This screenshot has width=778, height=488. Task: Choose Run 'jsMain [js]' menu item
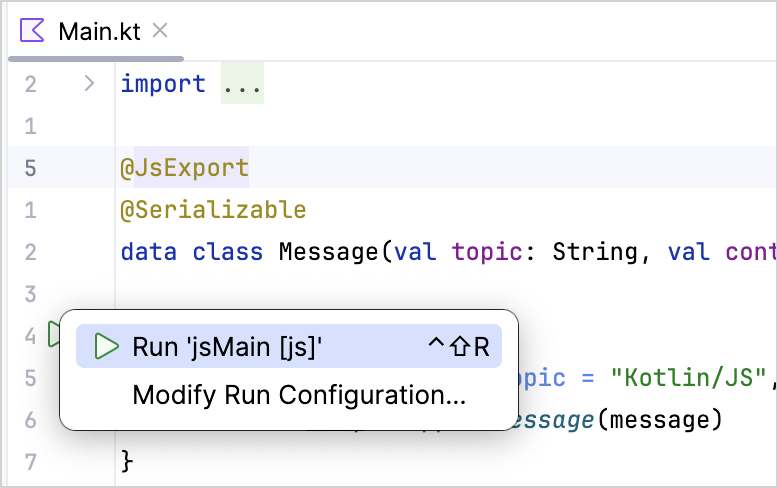pyautogui.click(x=228, y=347)
